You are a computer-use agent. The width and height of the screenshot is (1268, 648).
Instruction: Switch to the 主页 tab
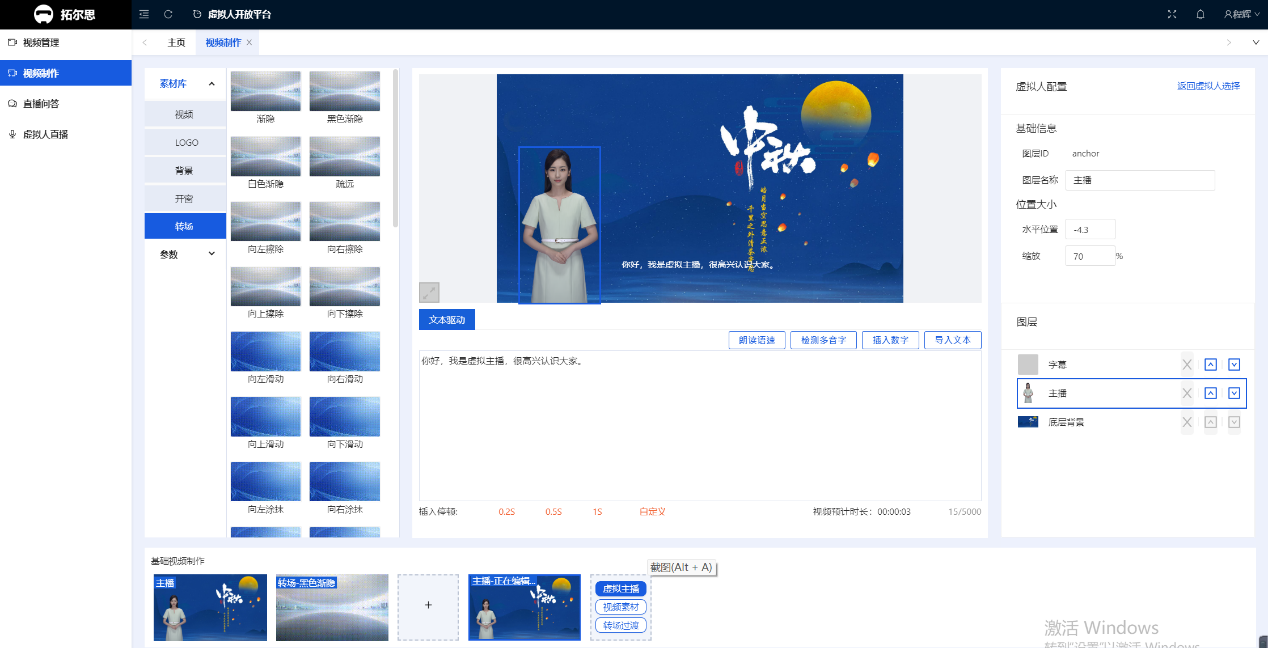coord(176,42)
